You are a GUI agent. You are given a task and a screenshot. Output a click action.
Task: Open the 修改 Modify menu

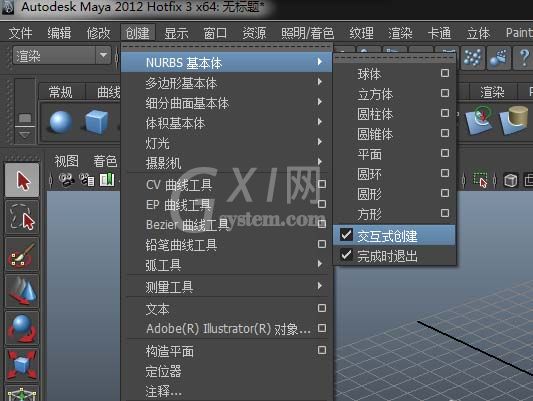pyautogui.click(x=99, y=33)
